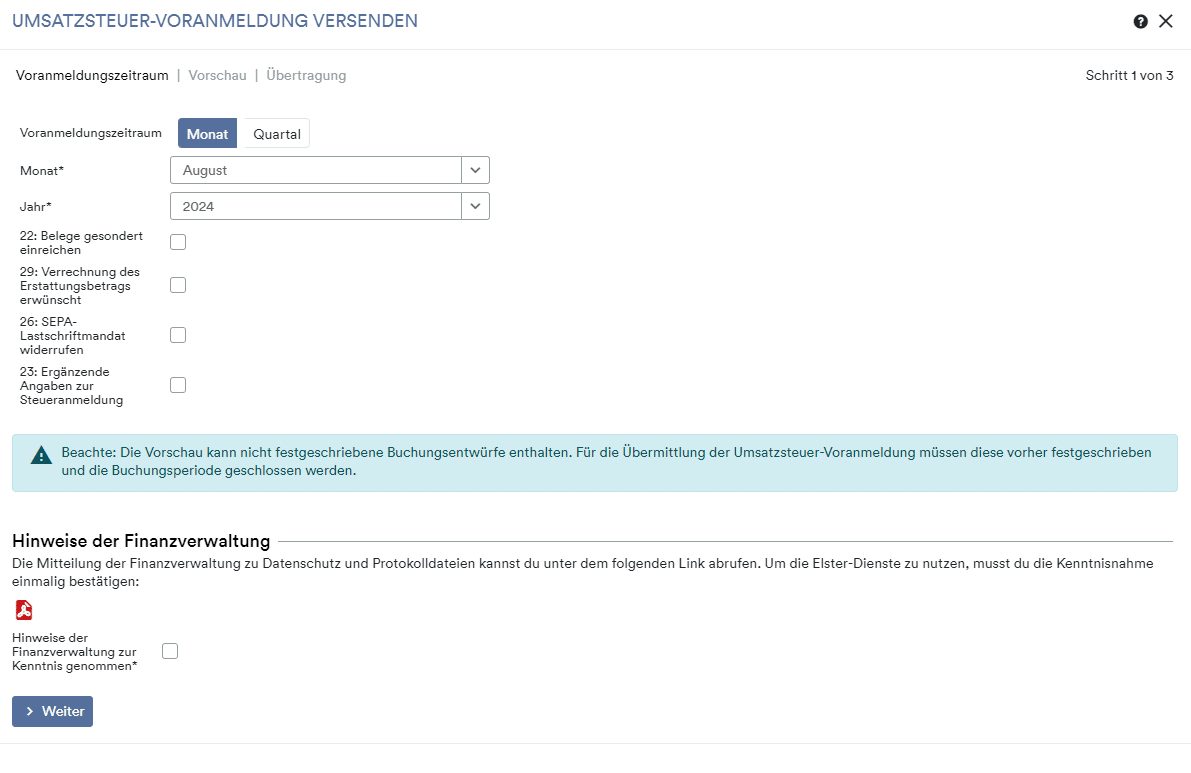Select the Quartal period toggle
This screenshot has height=773, width=1191.
[x=276, y=134]
